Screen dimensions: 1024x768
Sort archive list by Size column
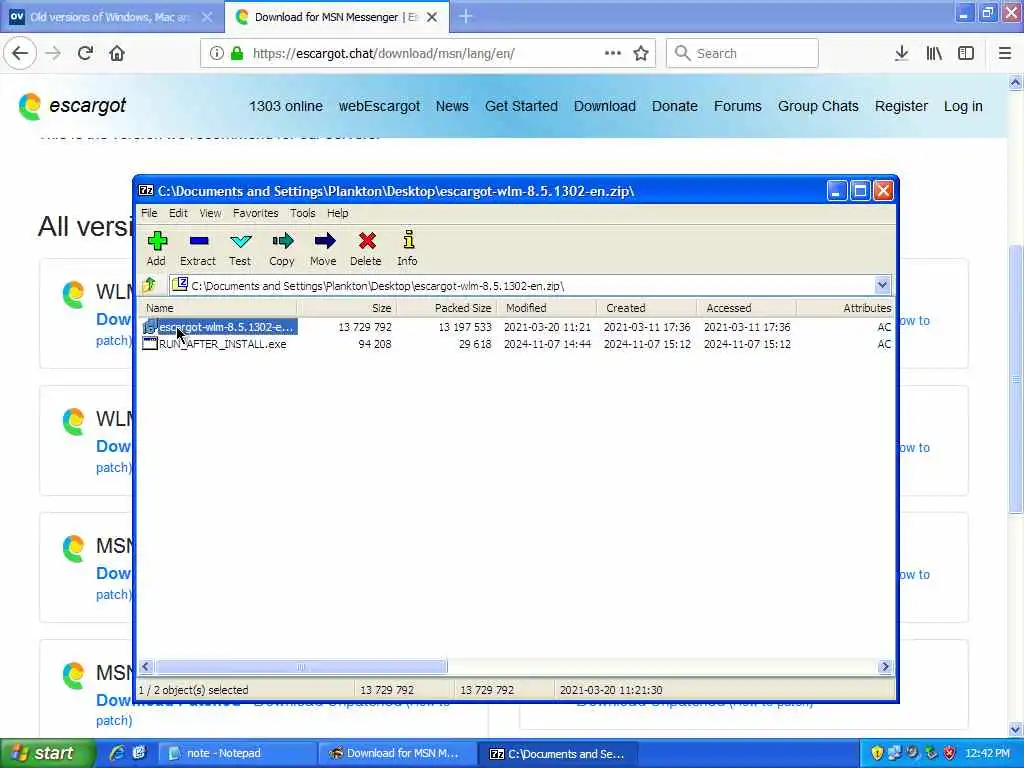pyautogui.click(x=347, y=308)
